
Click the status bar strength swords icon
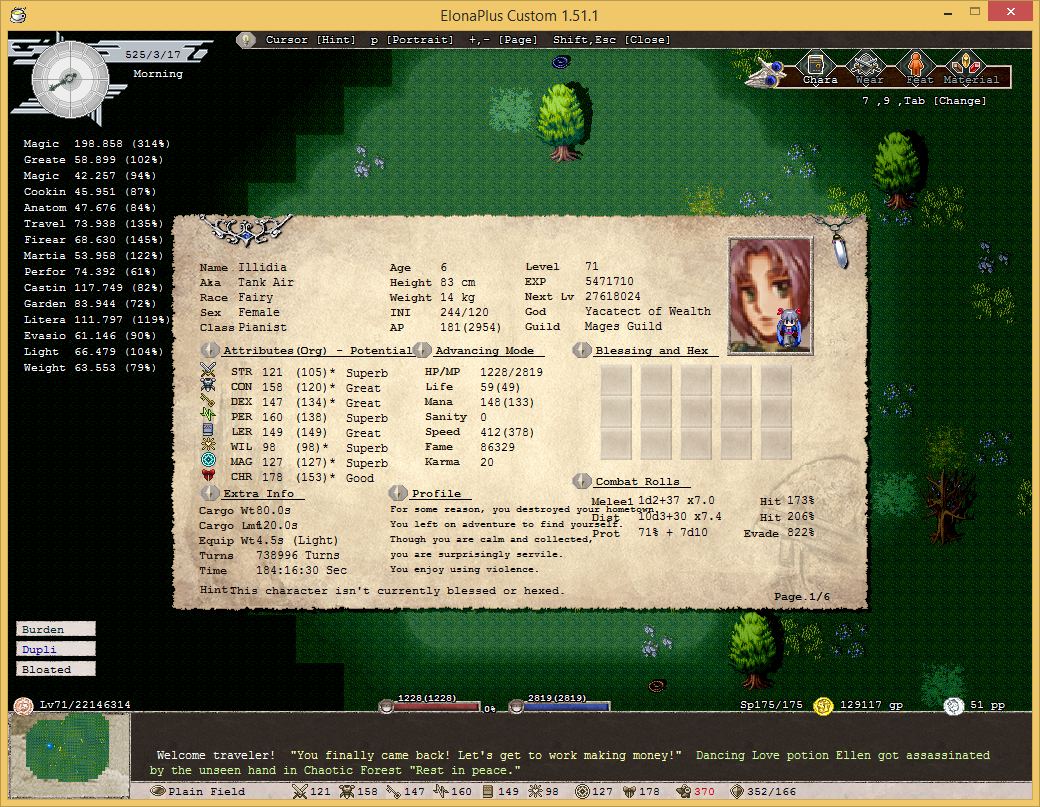(300, 791)
